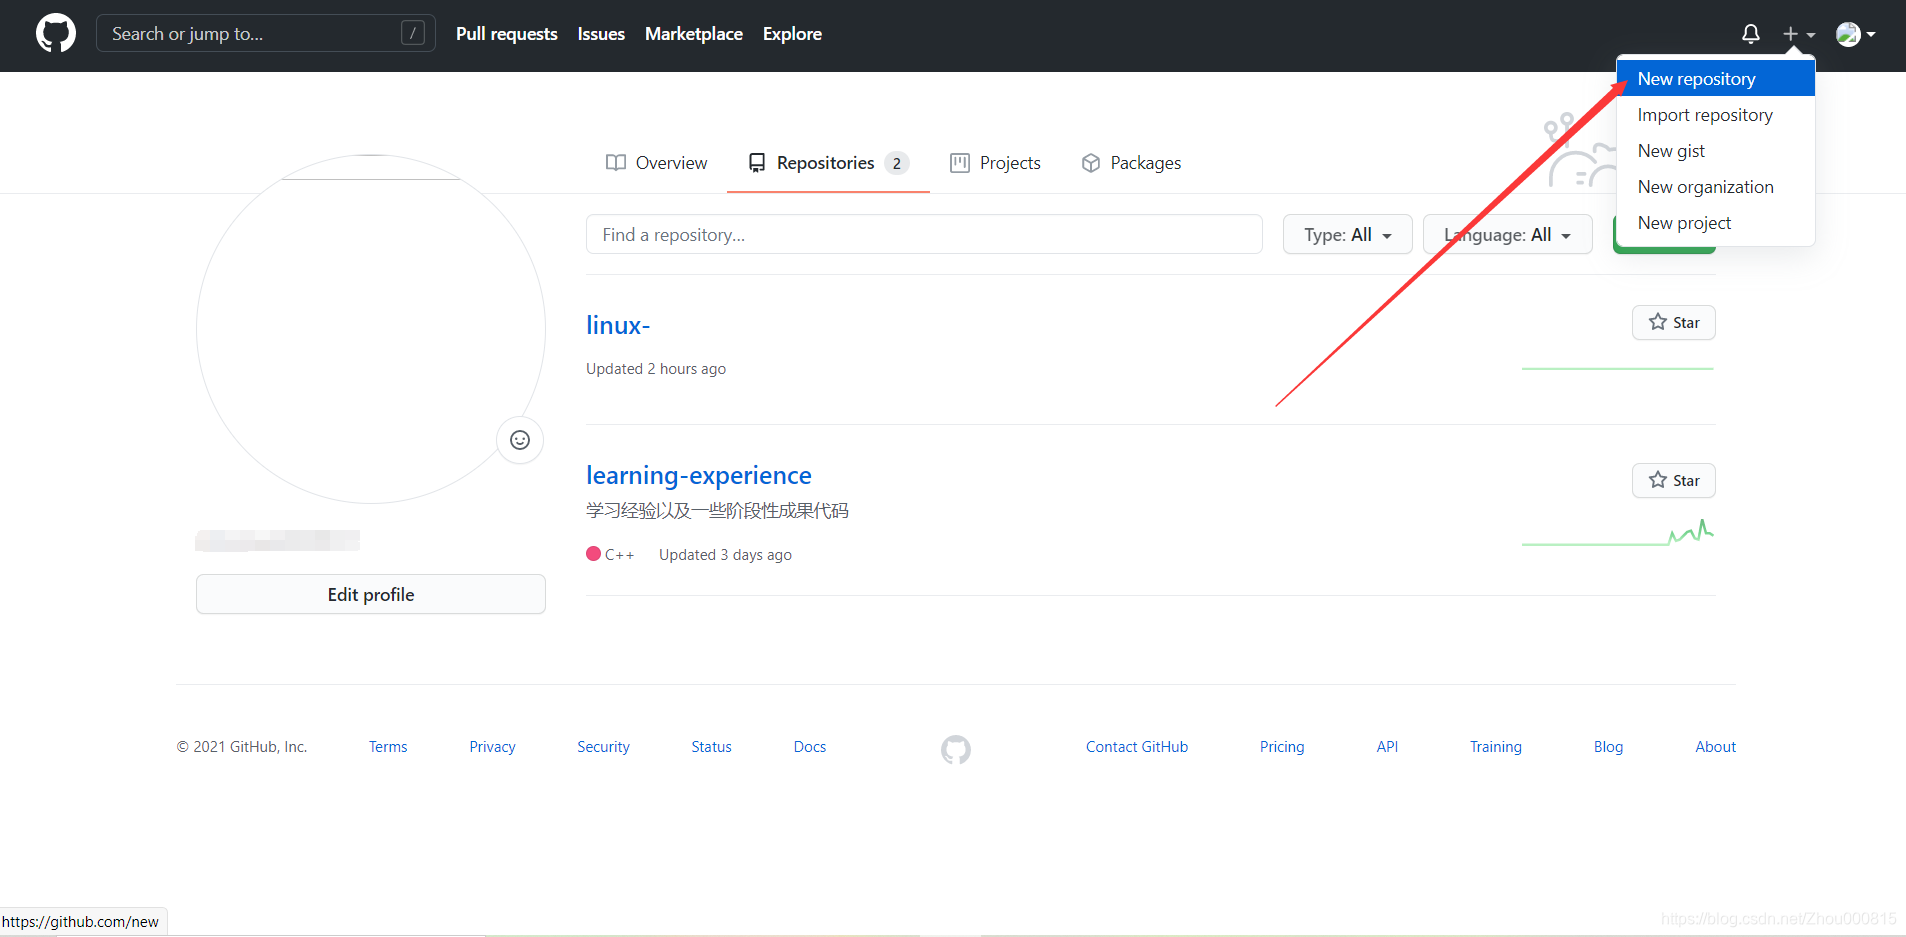Viewport: 1906px width, 937px height.
Task: Click the Search or jump to field
Action: 266,34
